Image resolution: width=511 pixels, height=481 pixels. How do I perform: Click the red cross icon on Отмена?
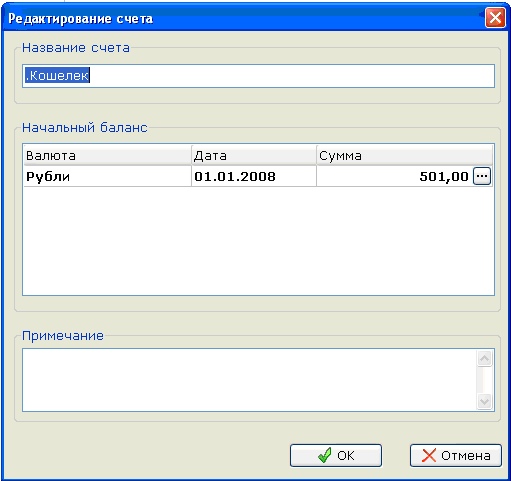point(429,455)
